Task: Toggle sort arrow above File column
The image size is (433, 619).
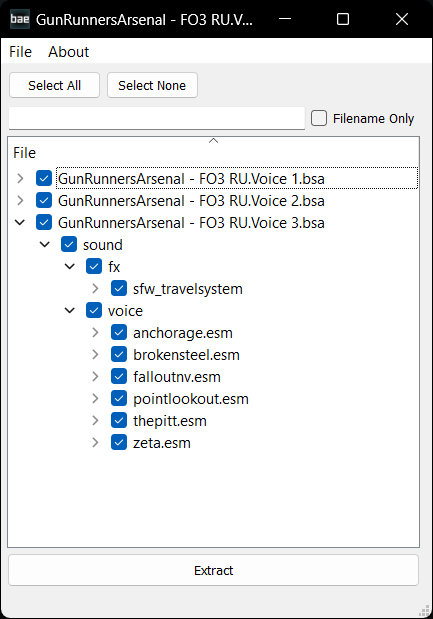Action: click(214, 141)
